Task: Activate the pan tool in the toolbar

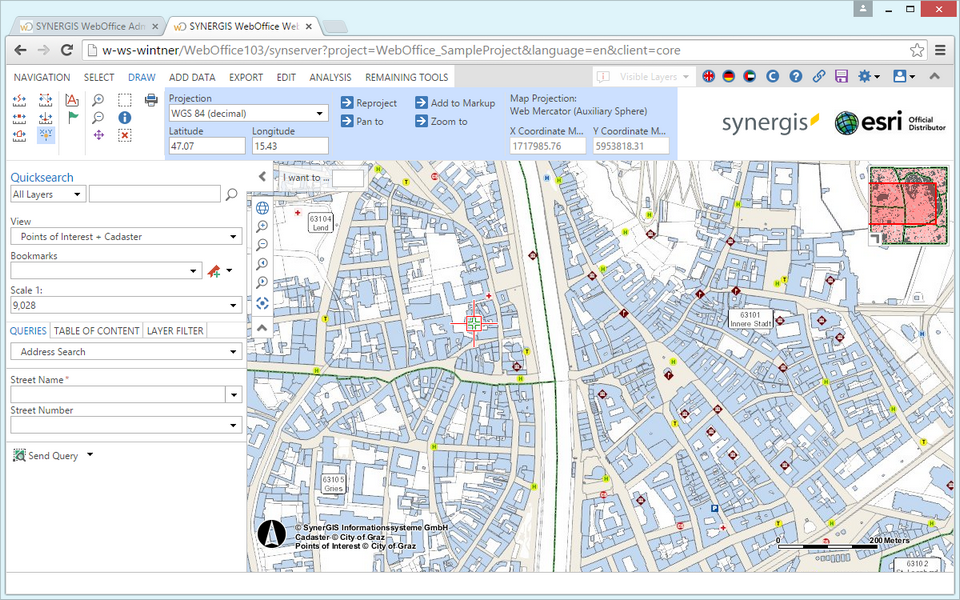Action: (x=99, y=135)
